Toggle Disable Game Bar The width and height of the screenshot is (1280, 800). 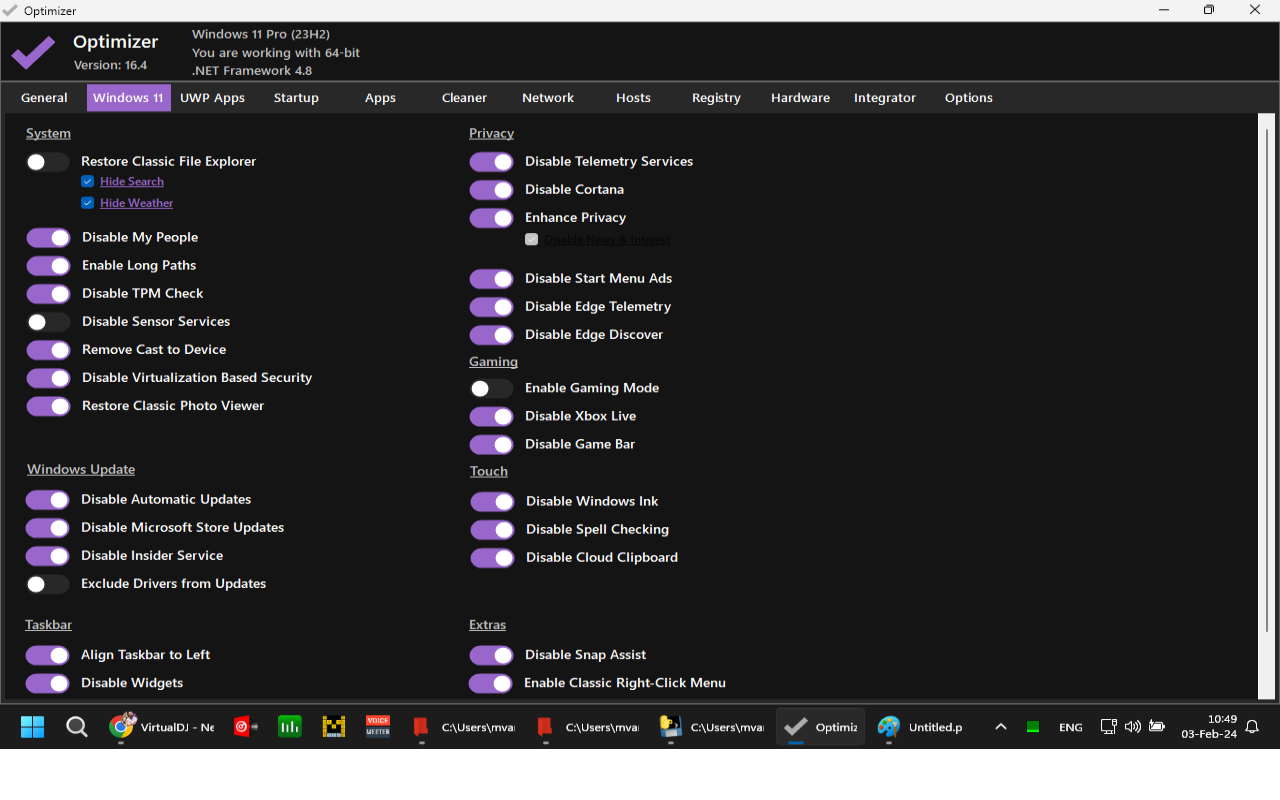tap(491, 444)
